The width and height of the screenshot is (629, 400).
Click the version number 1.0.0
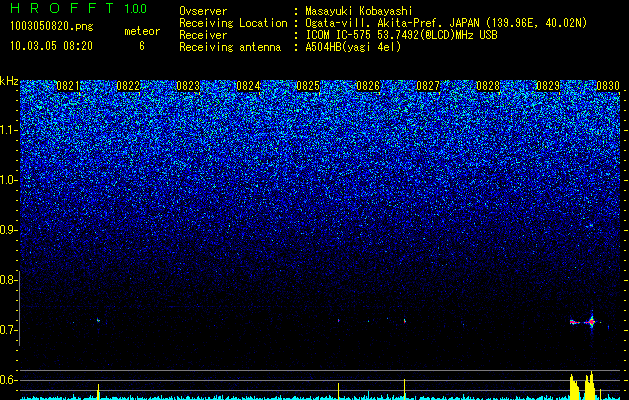136,9
